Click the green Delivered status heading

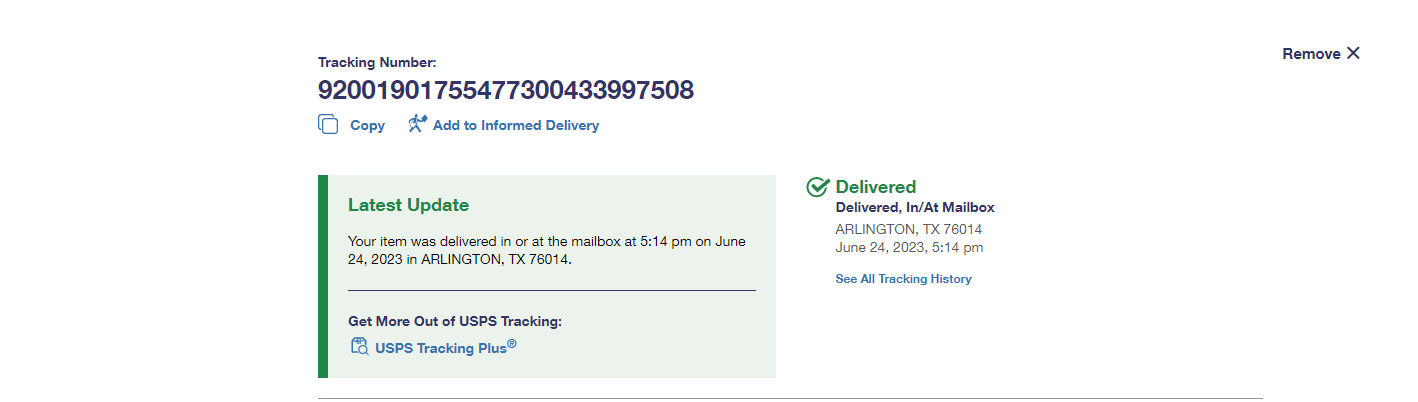(875, 187)
